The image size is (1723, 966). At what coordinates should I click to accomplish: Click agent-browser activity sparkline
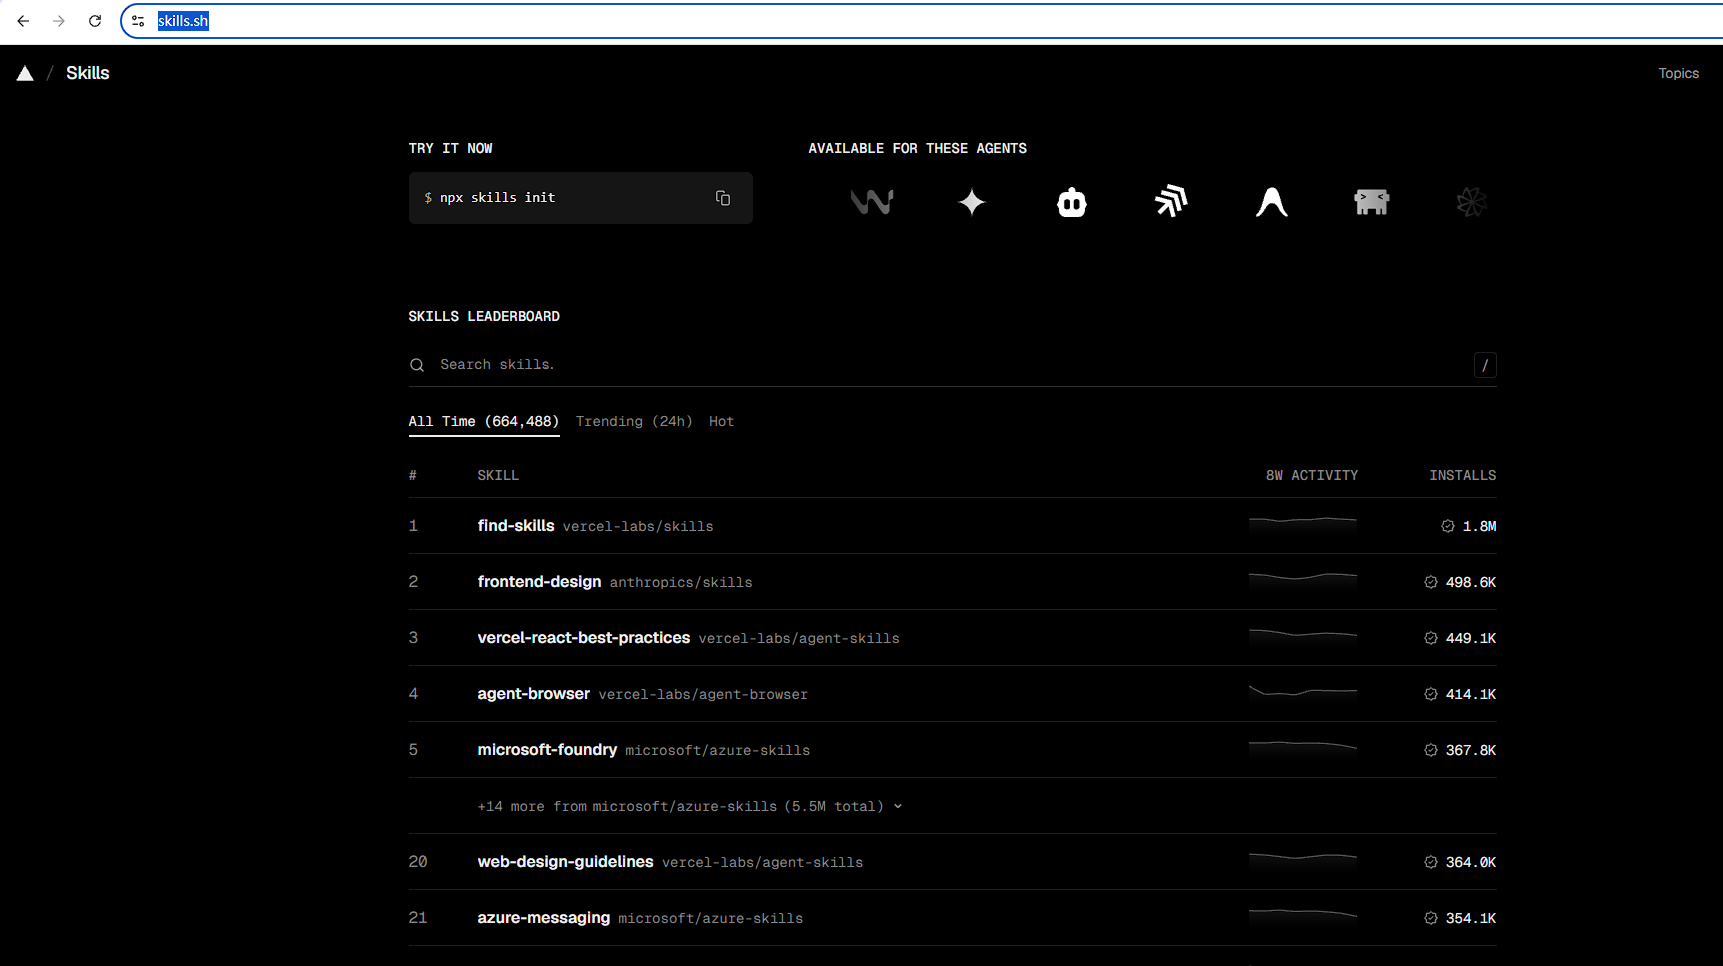click(x=1303, y=690)
